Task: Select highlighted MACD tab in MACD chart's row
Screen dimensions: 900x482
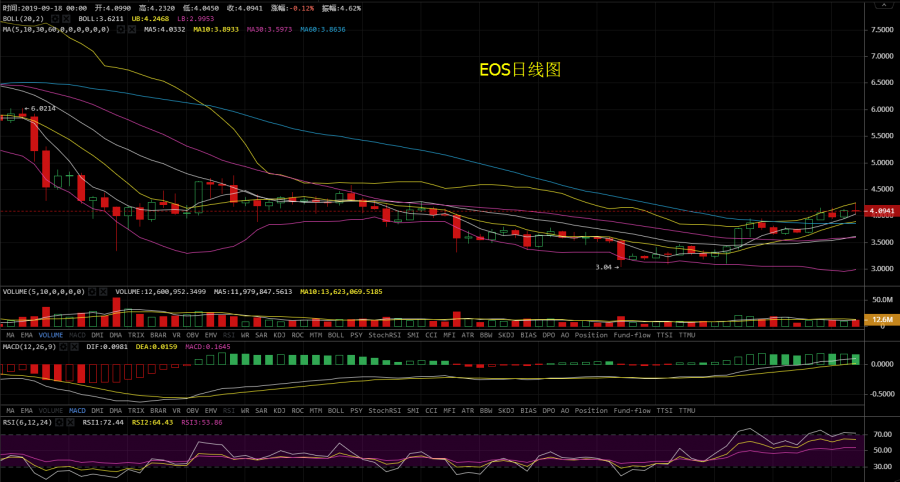Action: coord(77,411)
